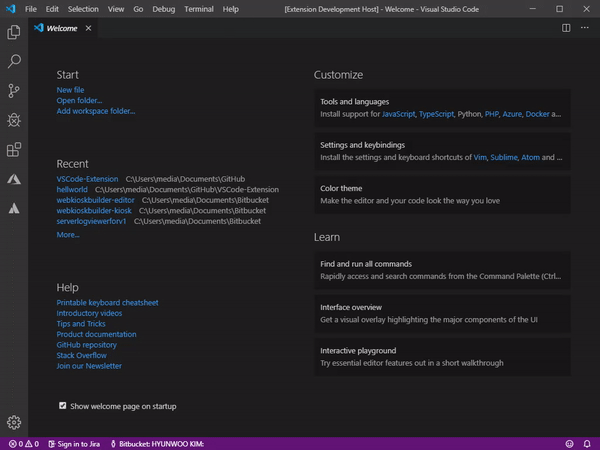
Task: Open the Azure view icon in activity bar
Action: (x=14, y=179)
